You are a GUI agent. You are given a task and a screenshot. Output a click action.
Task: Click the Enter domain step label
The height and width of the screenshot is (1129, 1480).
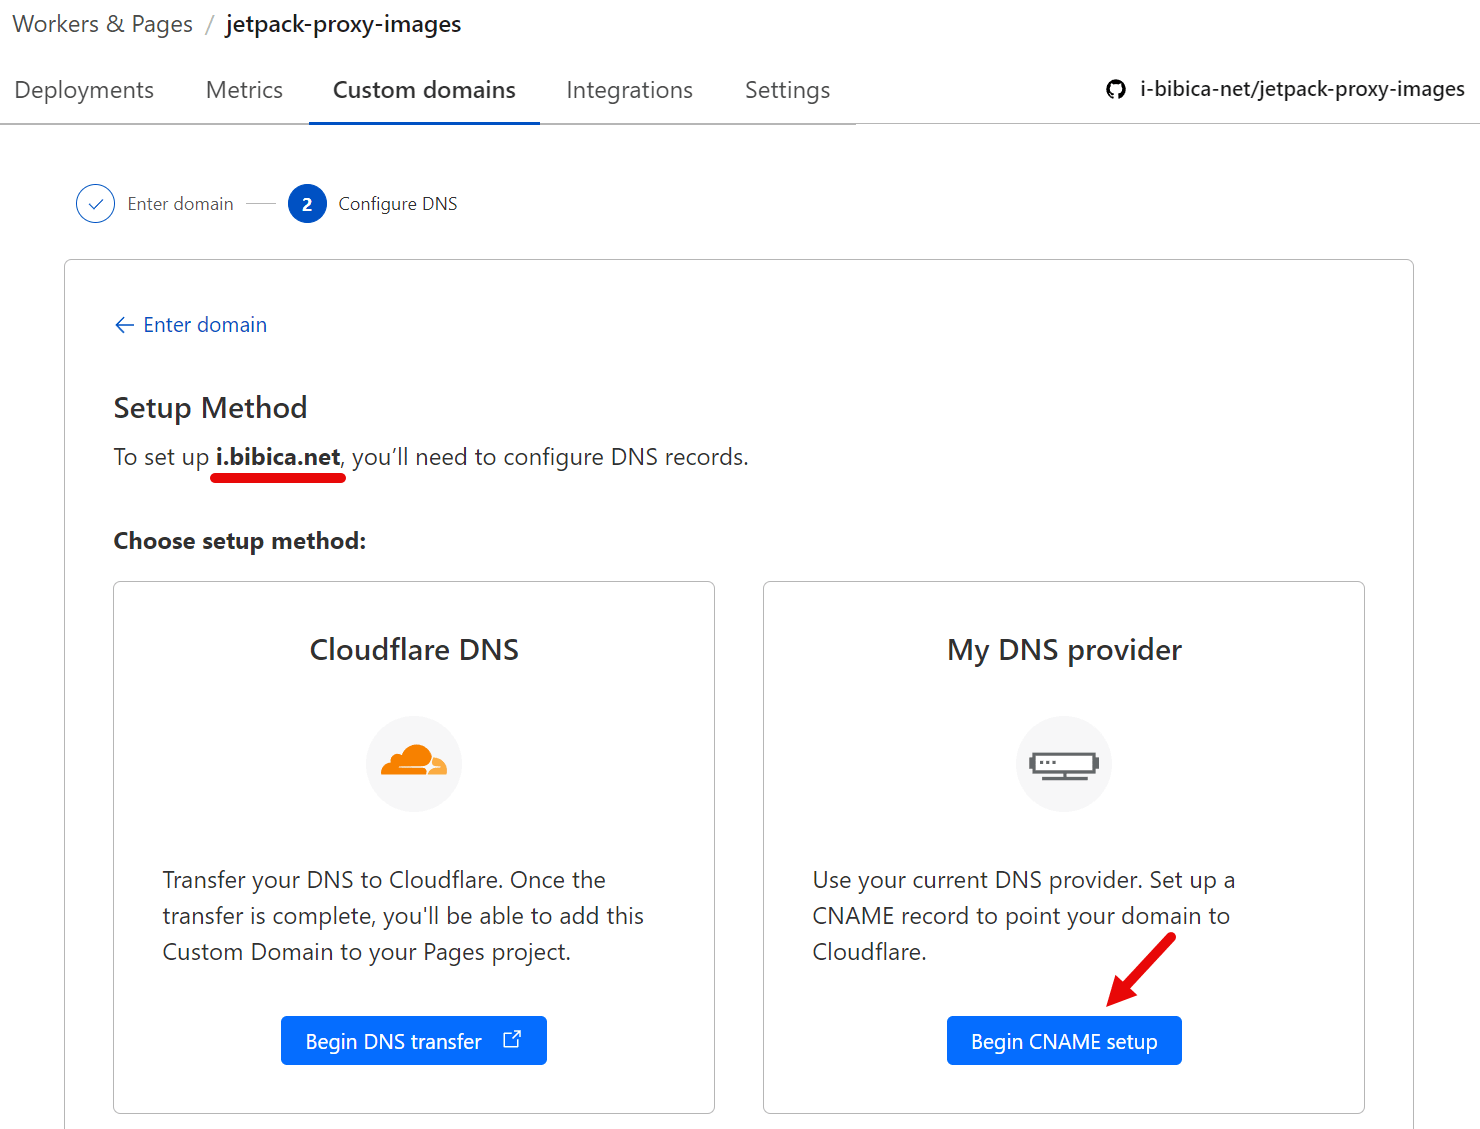(x=180, y=204)
